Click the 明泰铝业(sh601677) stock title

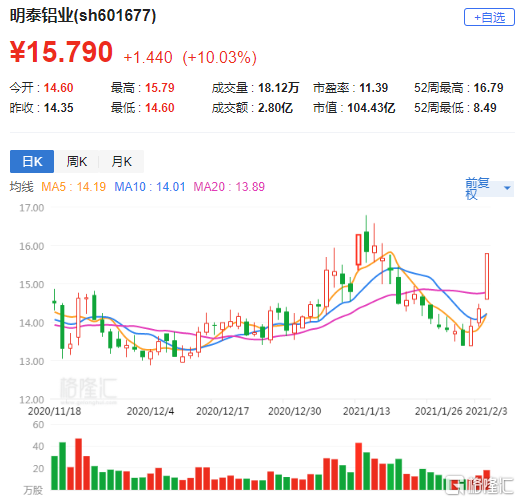83,15
